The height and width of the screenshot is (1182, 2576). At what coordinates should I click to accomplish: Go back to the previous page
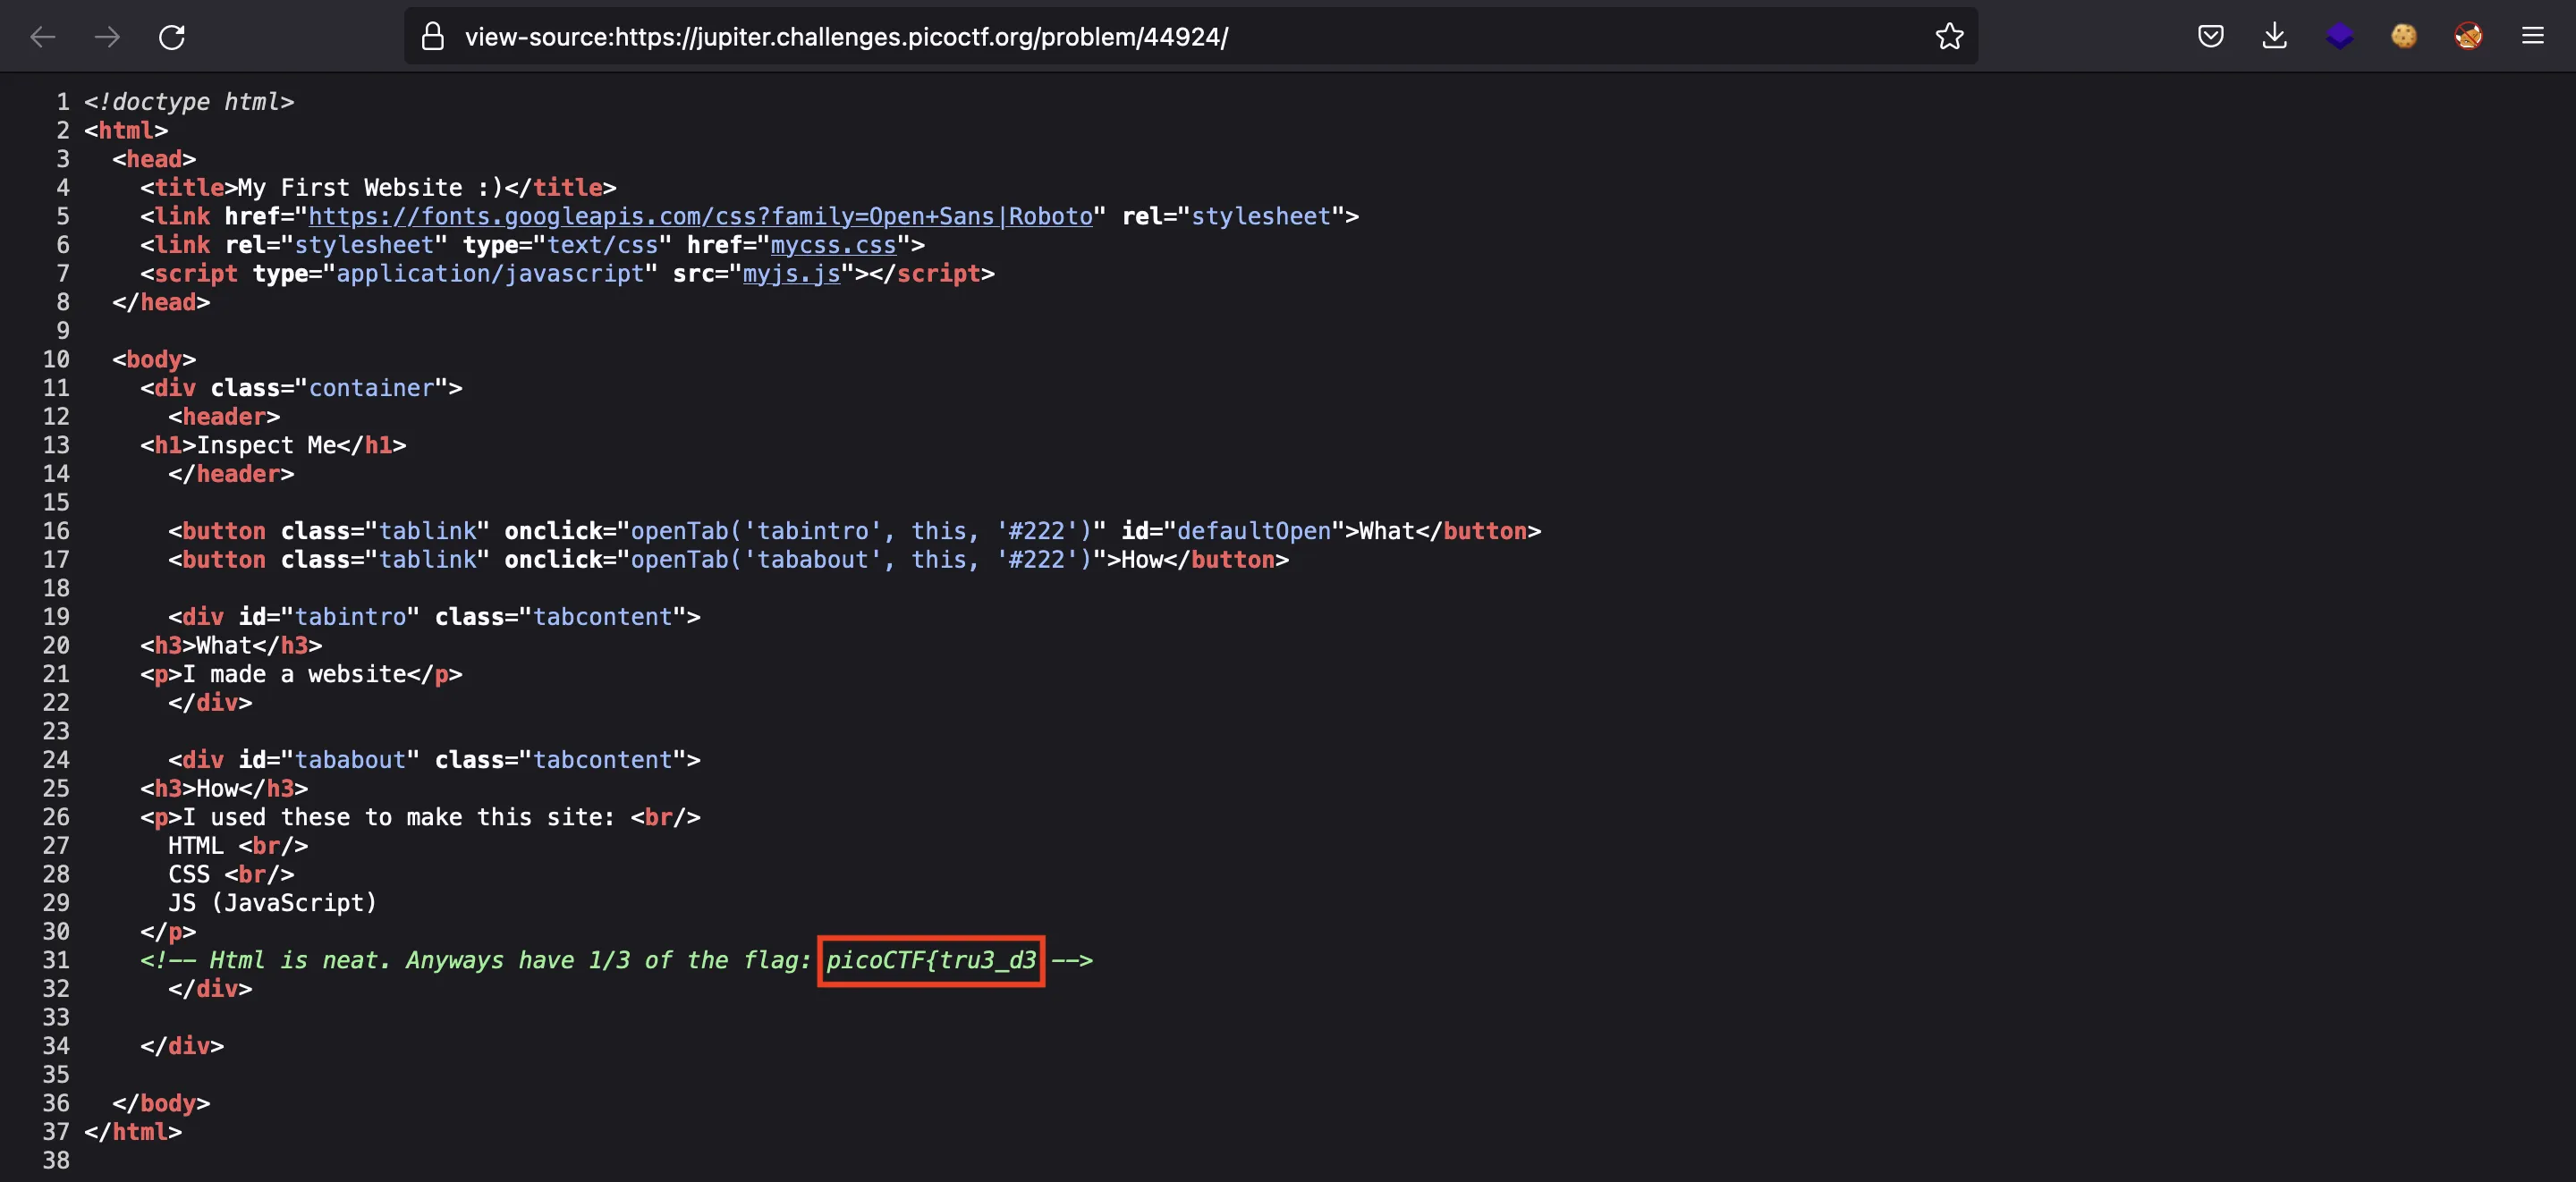pos(42,37)
